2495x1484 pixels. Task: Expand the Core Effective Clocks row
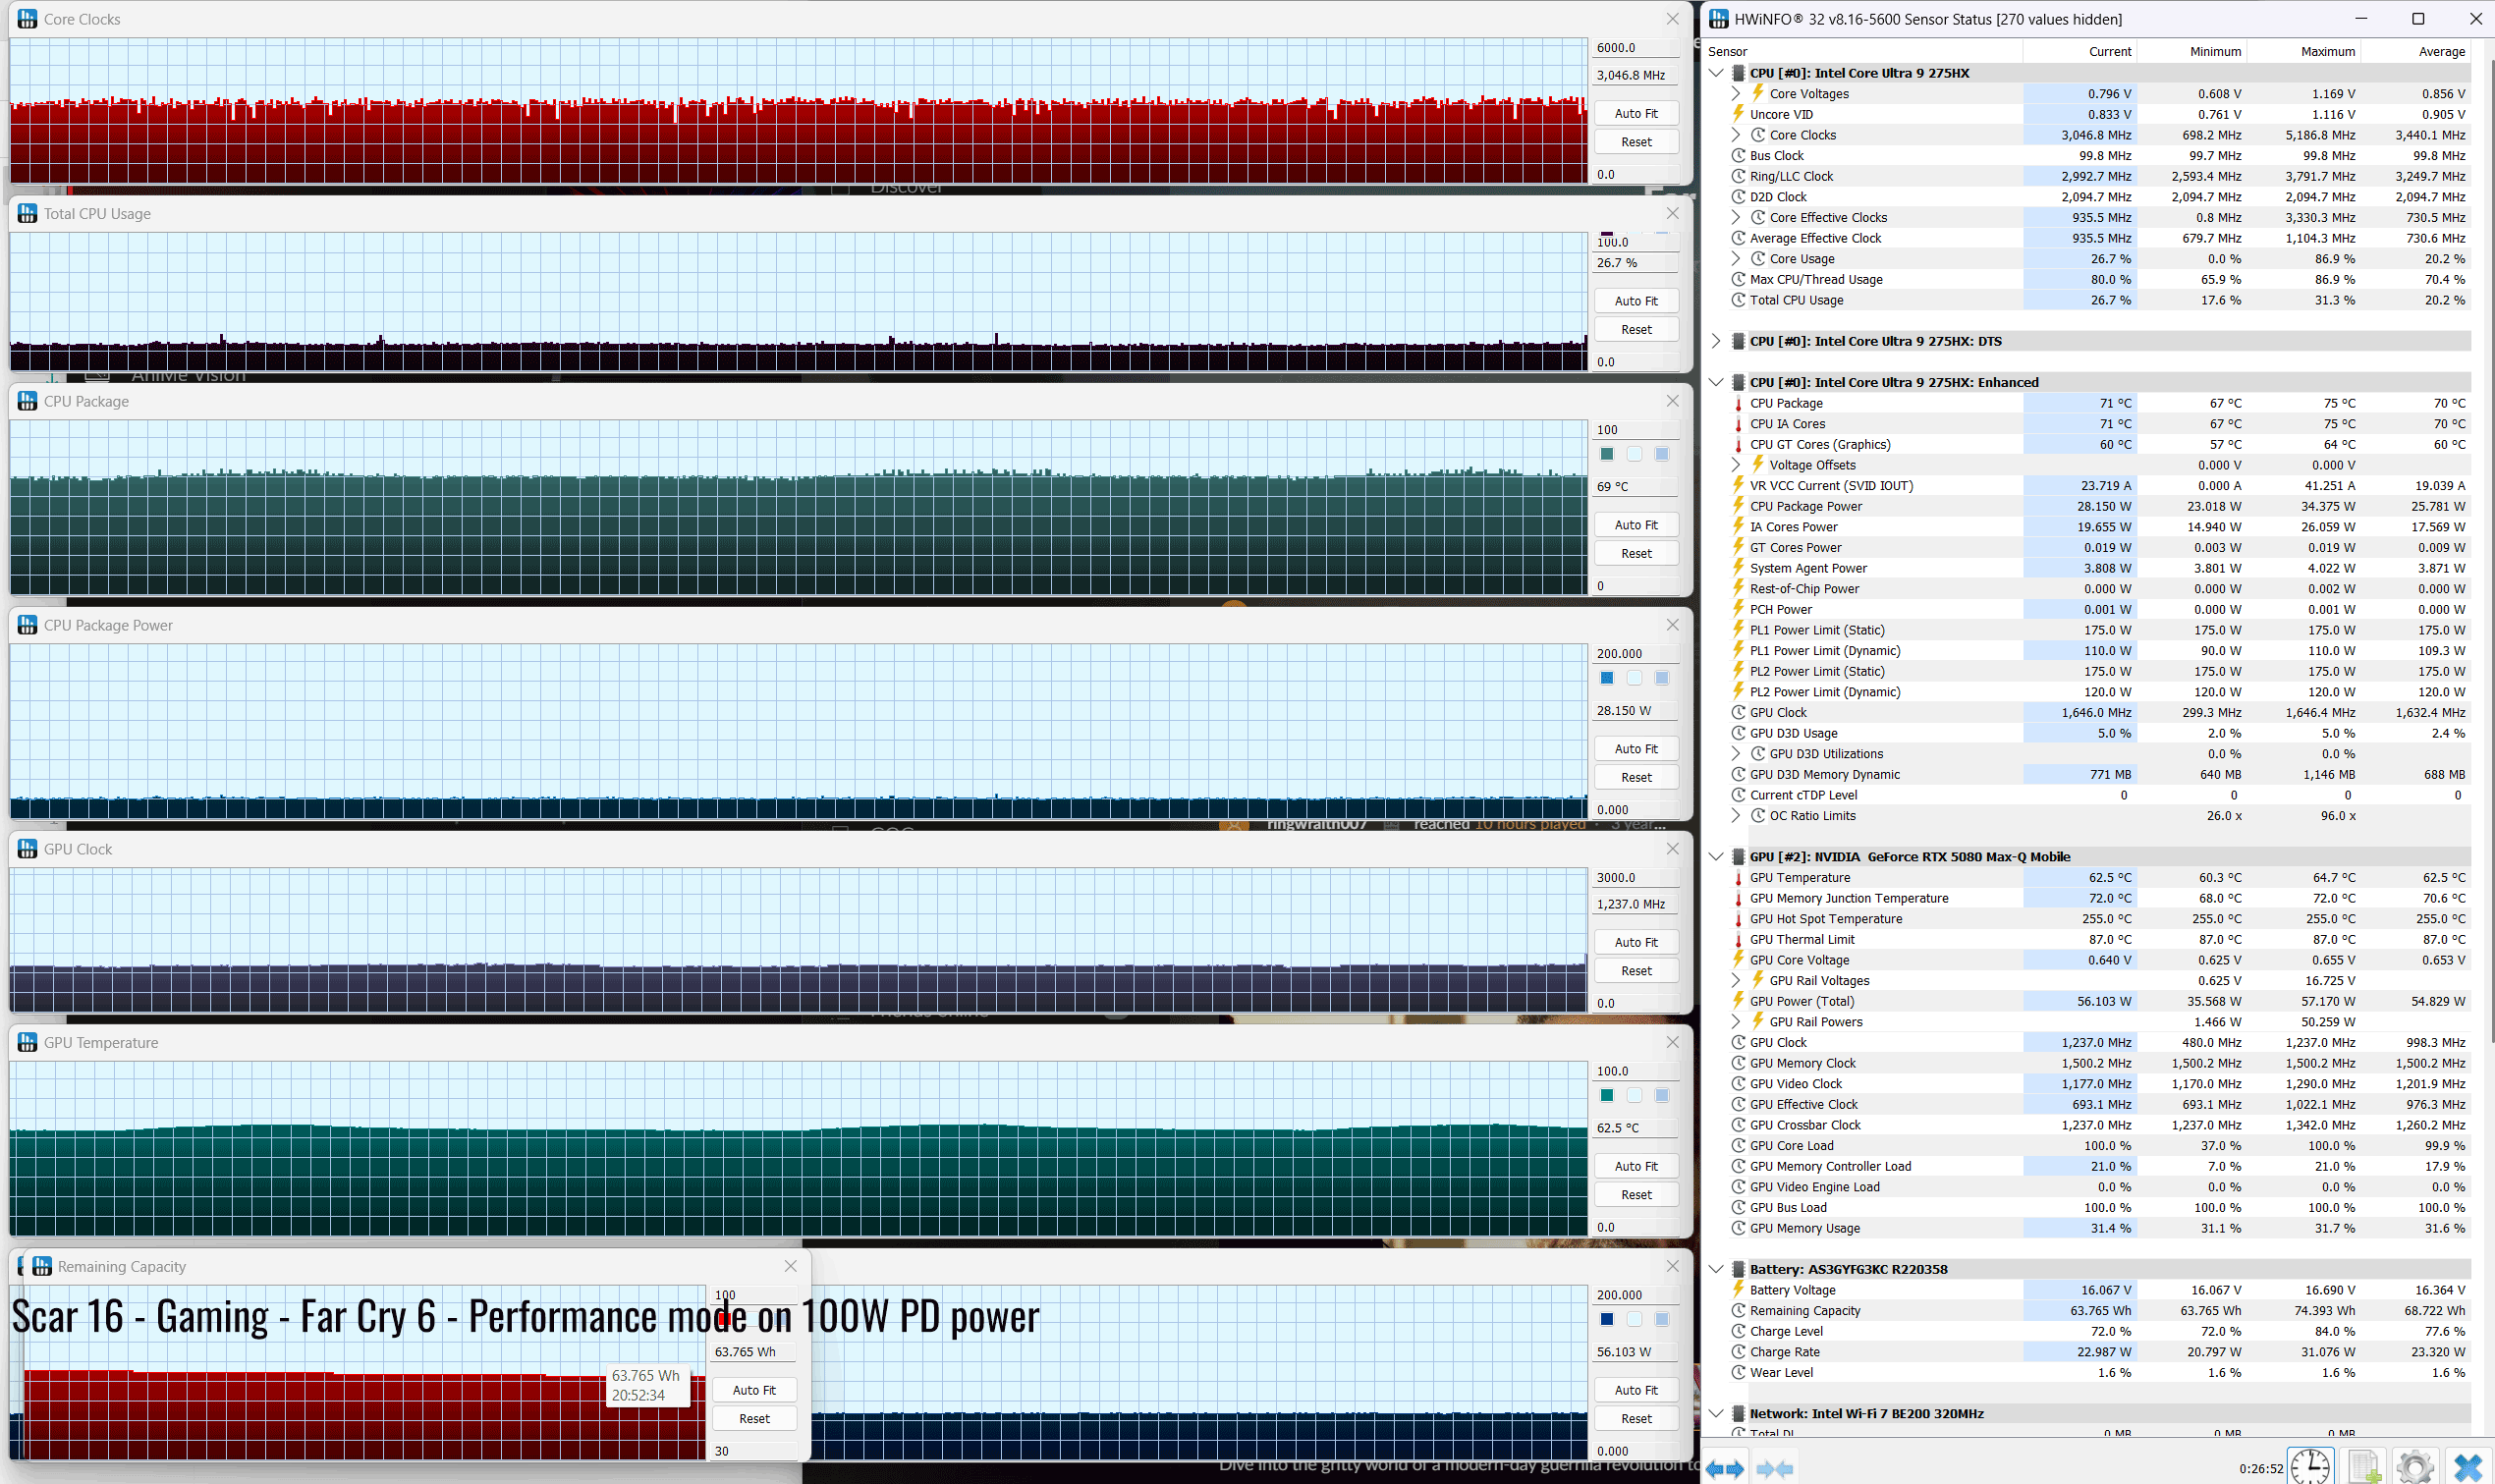tap(1736, 217)
